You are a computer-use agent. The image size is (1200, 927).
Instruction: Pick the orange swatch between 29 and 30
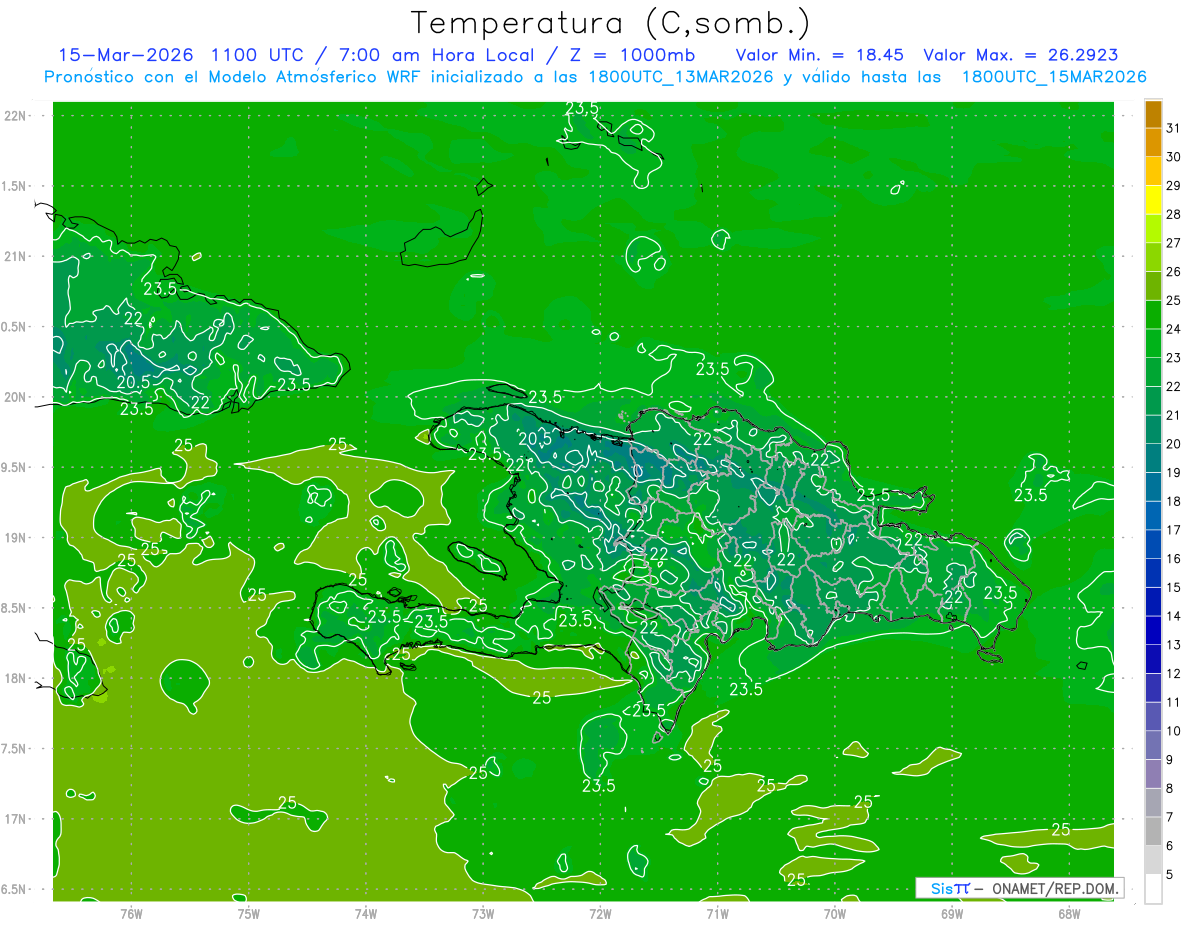coord(1153,171)
